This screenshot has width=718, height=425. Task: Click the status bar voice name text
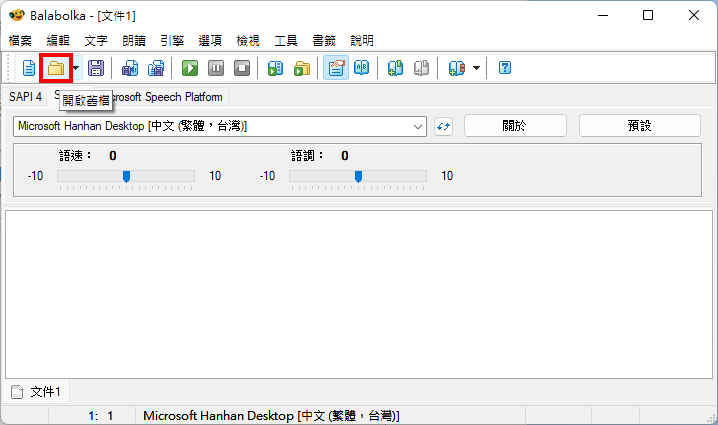click(271, 415)
